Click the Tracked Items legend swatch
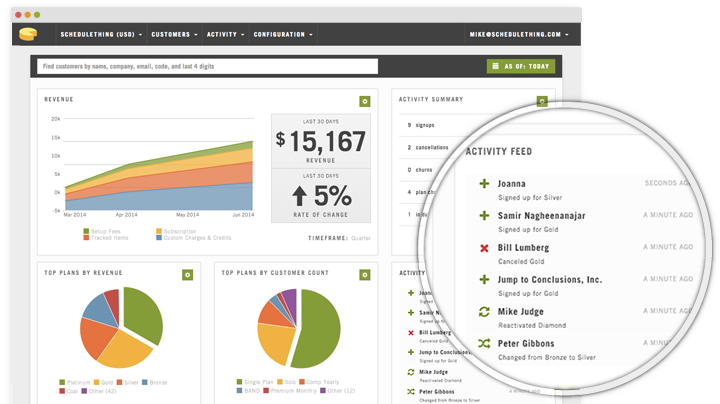 tap(86, 238)
